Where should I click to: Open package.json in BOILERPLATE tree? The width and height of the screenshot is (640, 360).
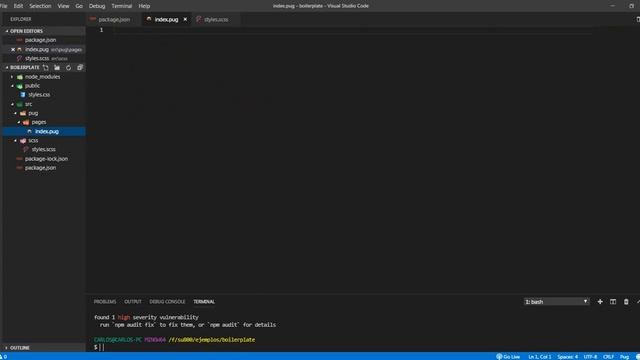[40, 168]
